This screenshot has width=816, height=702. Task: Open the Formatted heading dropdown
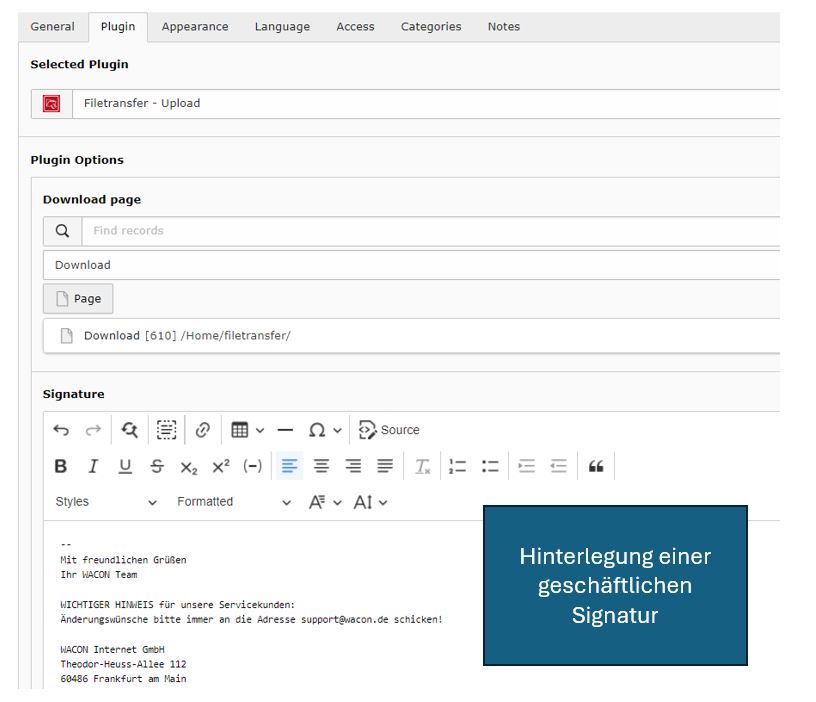[x=234, y=502]
